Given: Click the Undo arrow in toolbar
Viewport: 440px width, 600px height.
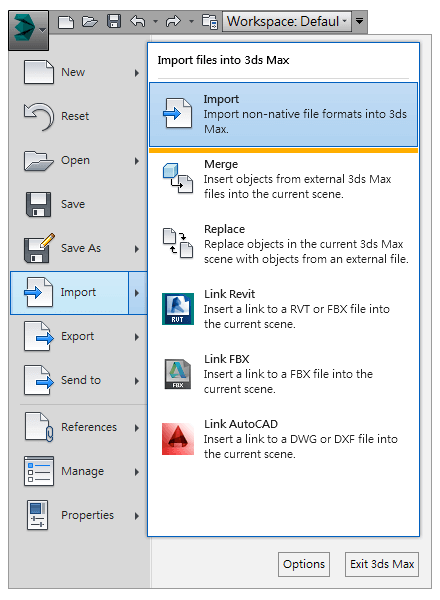Looking at the screenshot, I should click(x=137, y=21).
